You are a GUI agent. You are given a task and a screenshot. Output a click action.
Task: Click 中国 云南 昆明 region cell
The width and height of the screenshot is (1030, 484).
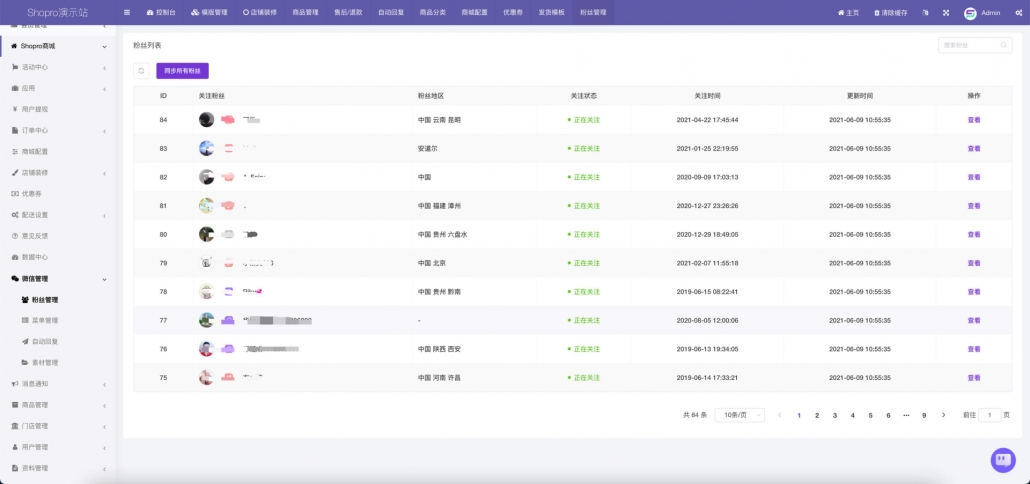[x=439, y=120]
